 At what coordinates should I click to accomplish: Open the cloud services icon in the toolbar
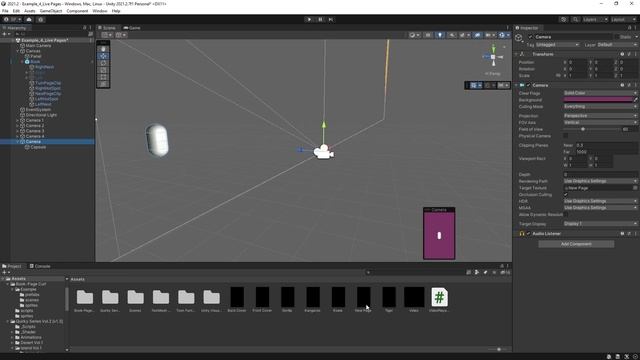pyautogui.click(x=29, y=20)
